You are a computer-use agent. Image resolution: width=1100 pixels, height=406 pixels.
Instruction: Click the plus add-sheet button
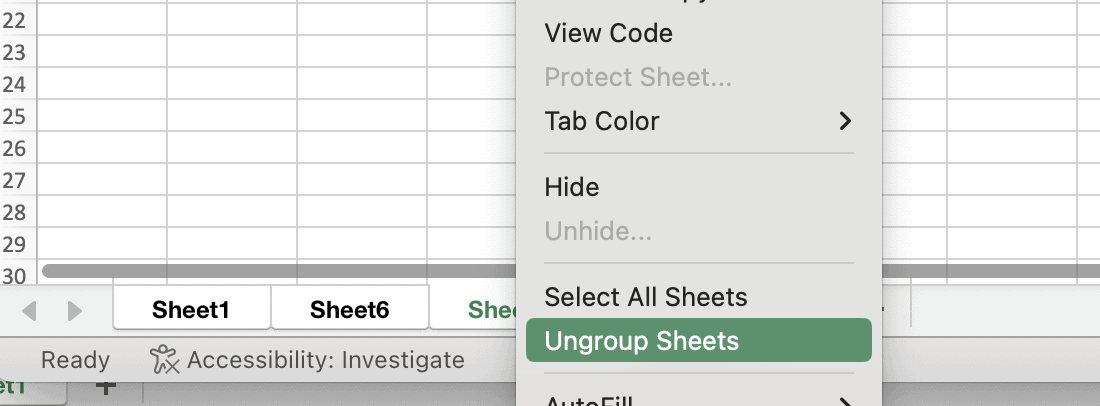coord(106,387)
